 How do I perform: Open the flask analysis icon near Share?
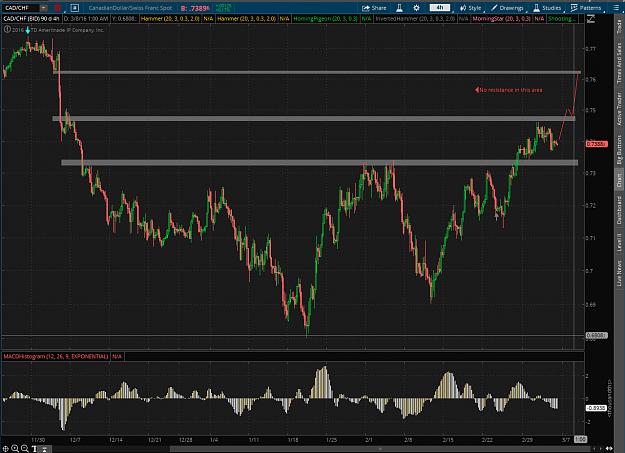(x=399, y=8)
